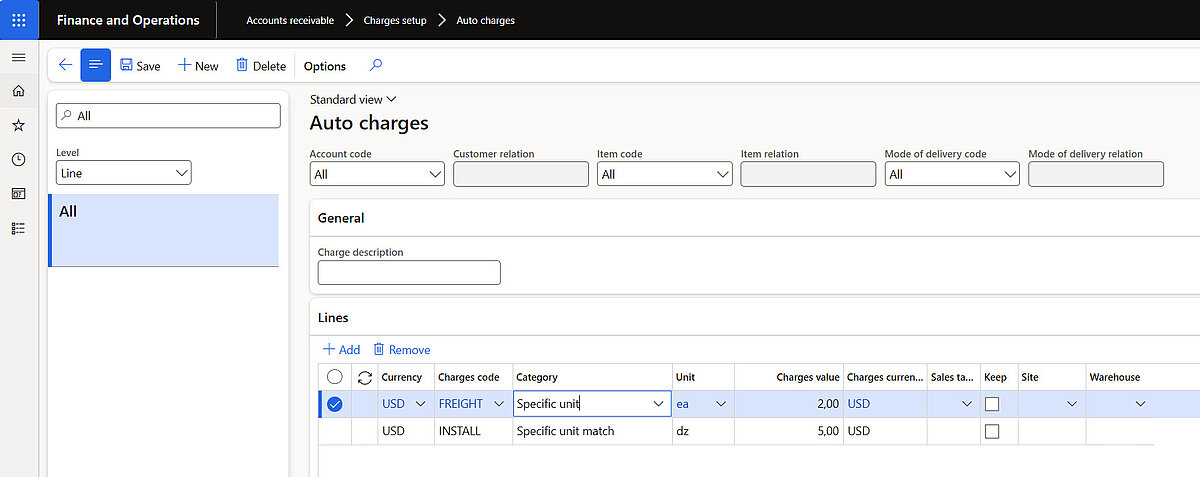Screen dimensions: 1200x477
Task: Open Recent clock icon in sidebar
Action: [18, 159]
